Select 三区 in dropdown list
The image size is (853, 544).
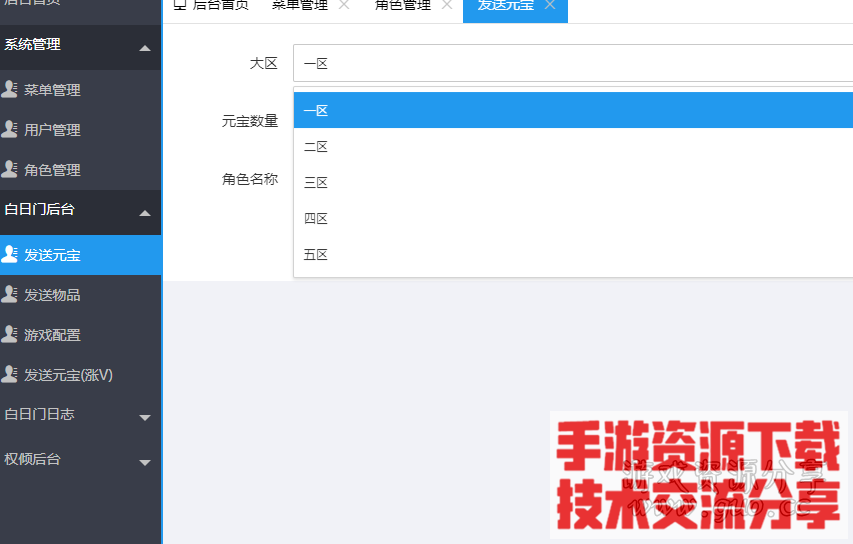coord(573,182)
